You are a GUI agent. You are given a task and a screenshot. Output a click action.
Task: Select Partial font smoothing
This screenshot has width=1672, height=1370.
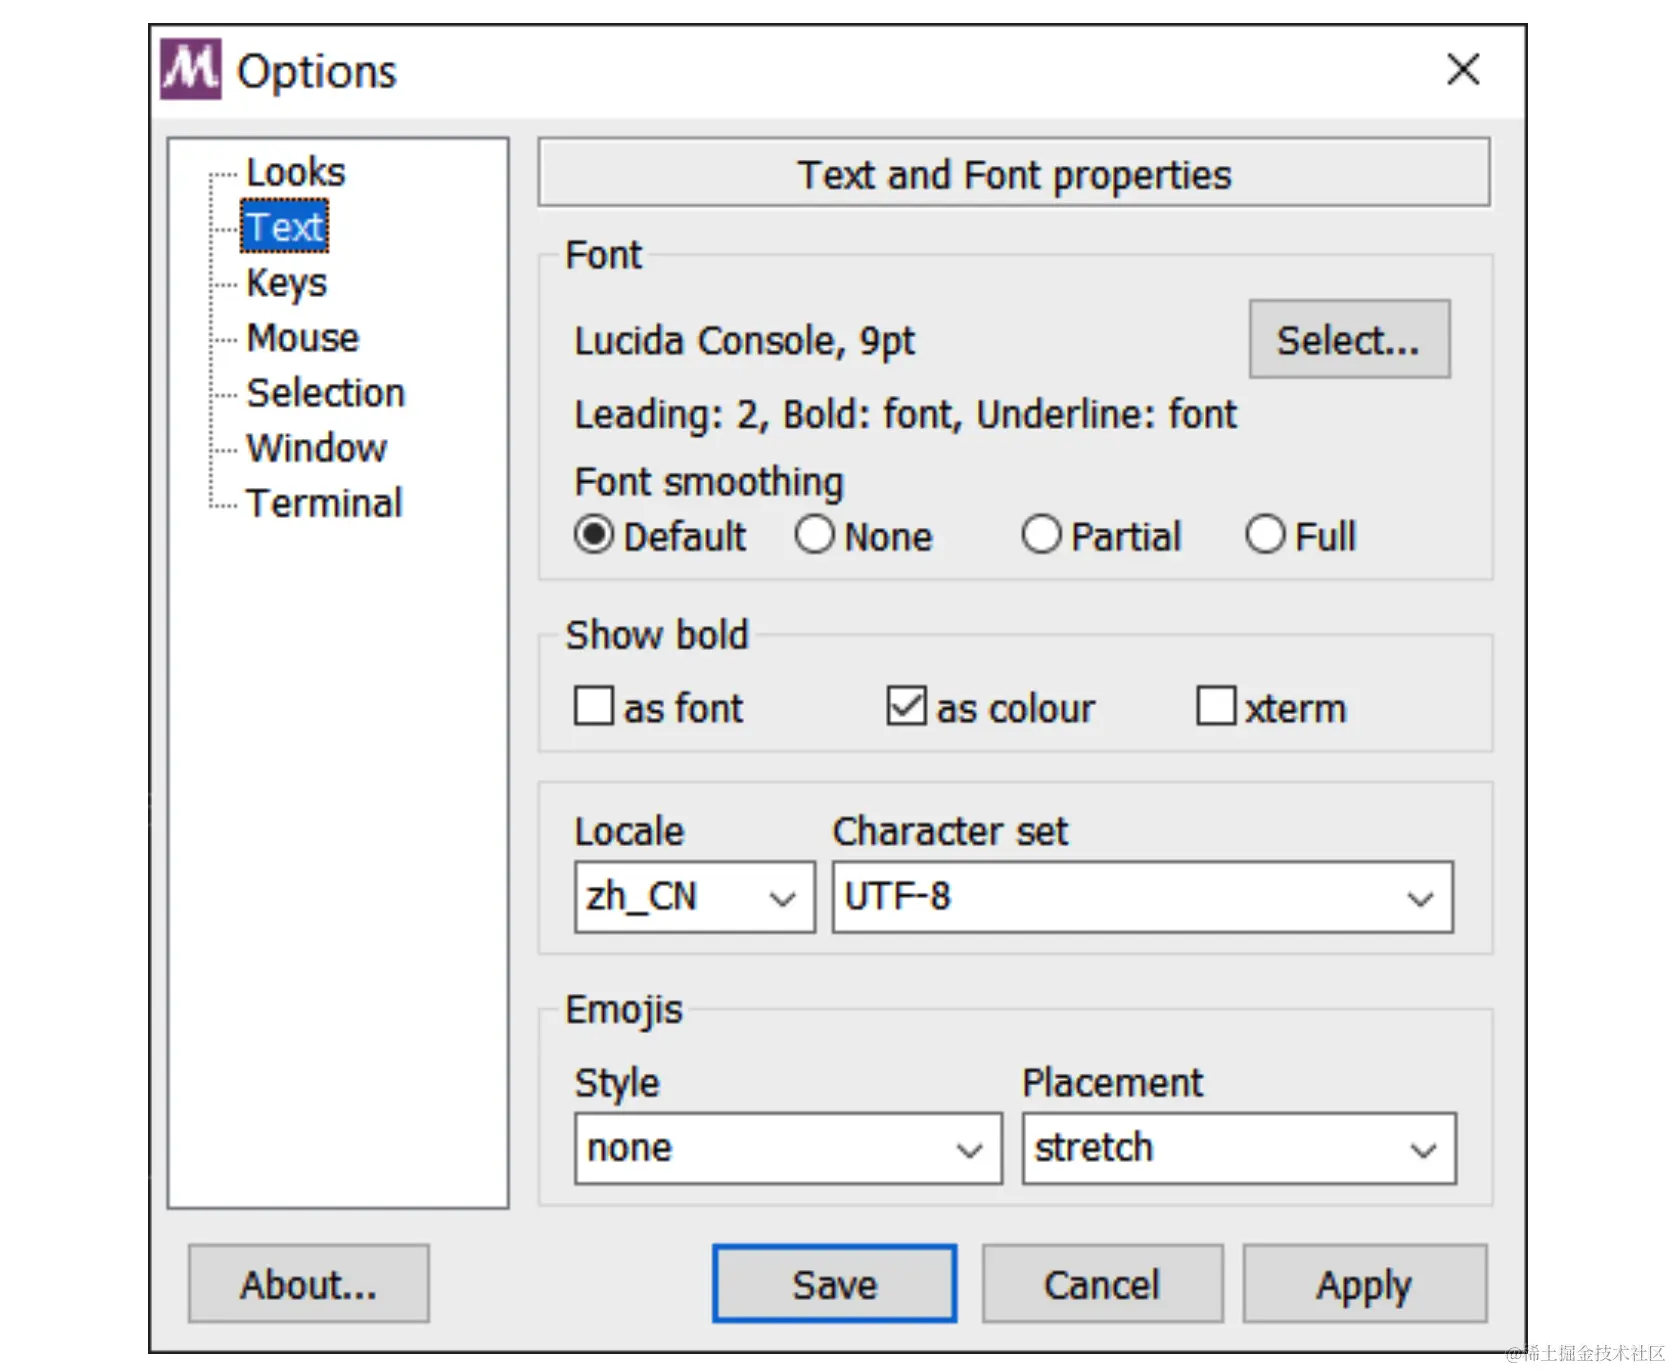click(x=1041, y=535)
